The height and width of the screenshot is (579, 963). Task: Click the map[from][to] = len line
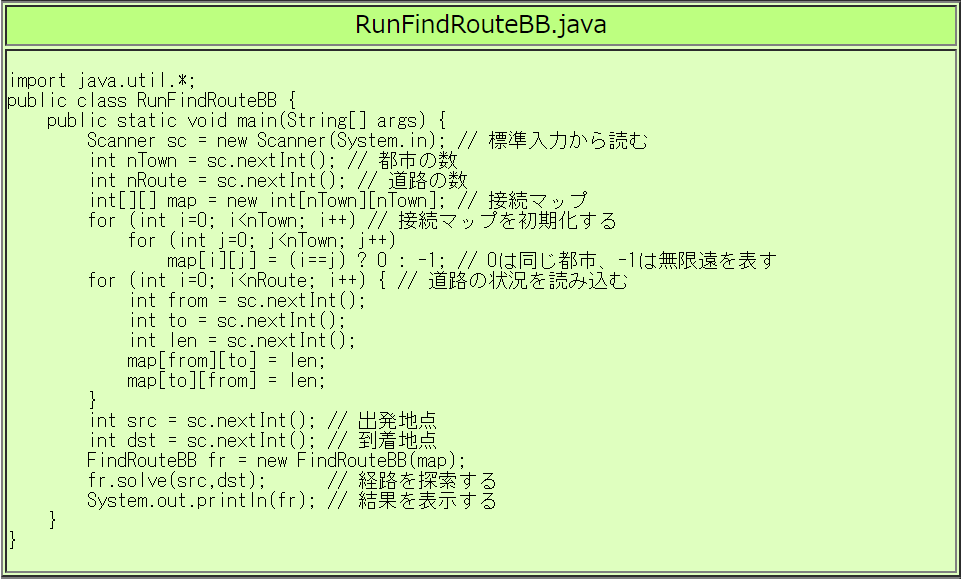(226, 361)
